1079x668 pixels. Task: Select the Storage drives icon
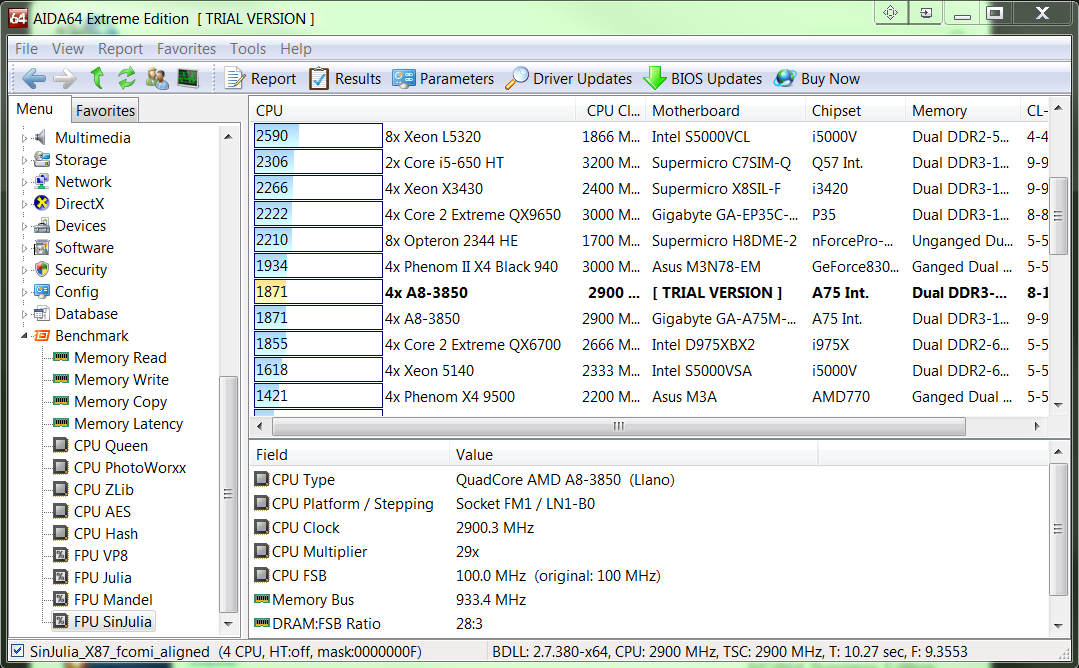(x=41, y=160)
